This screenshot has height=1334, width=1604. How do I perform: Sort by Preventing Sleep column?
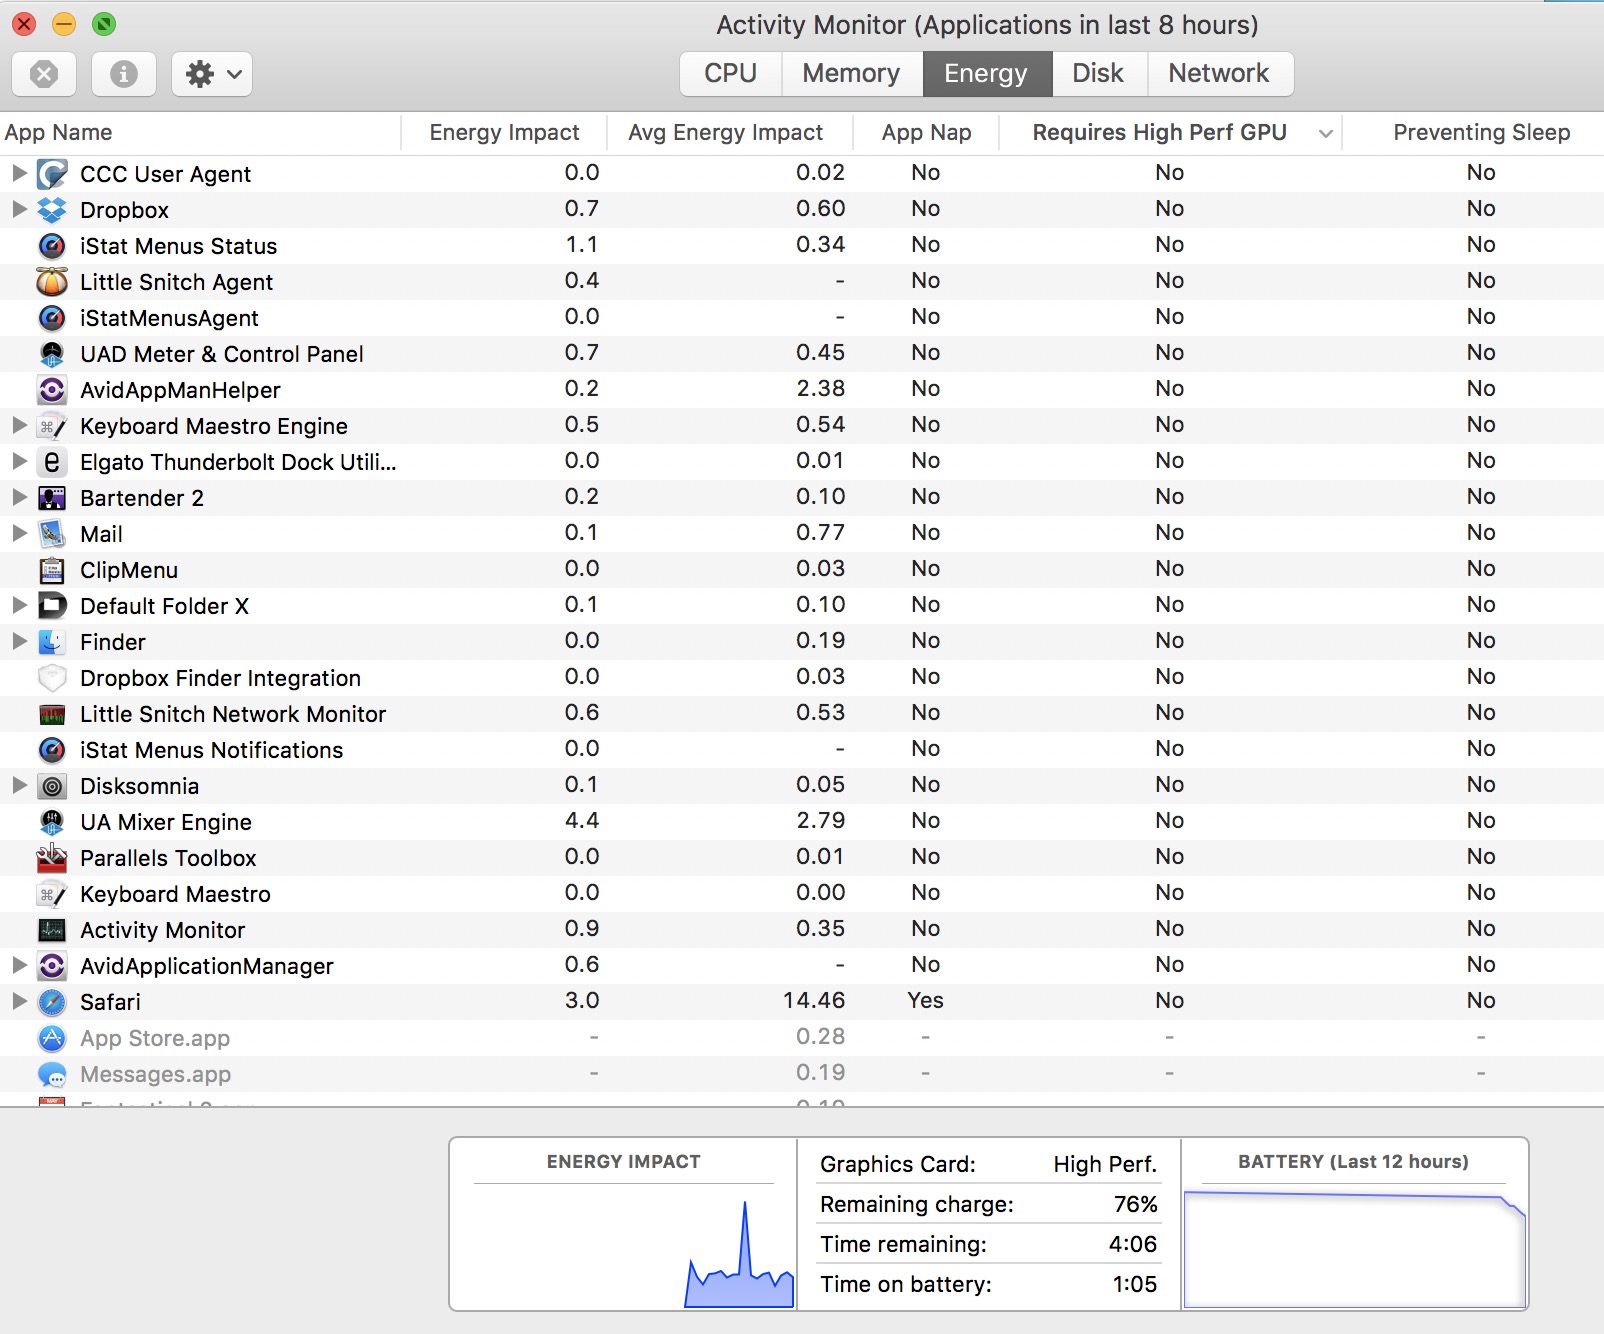[x=1474, y=133]
